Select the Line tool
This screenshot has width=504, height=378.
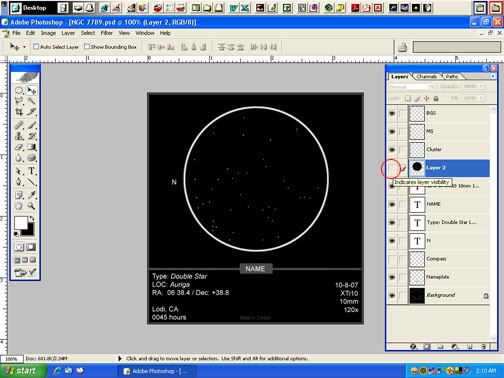pos(31,182)
